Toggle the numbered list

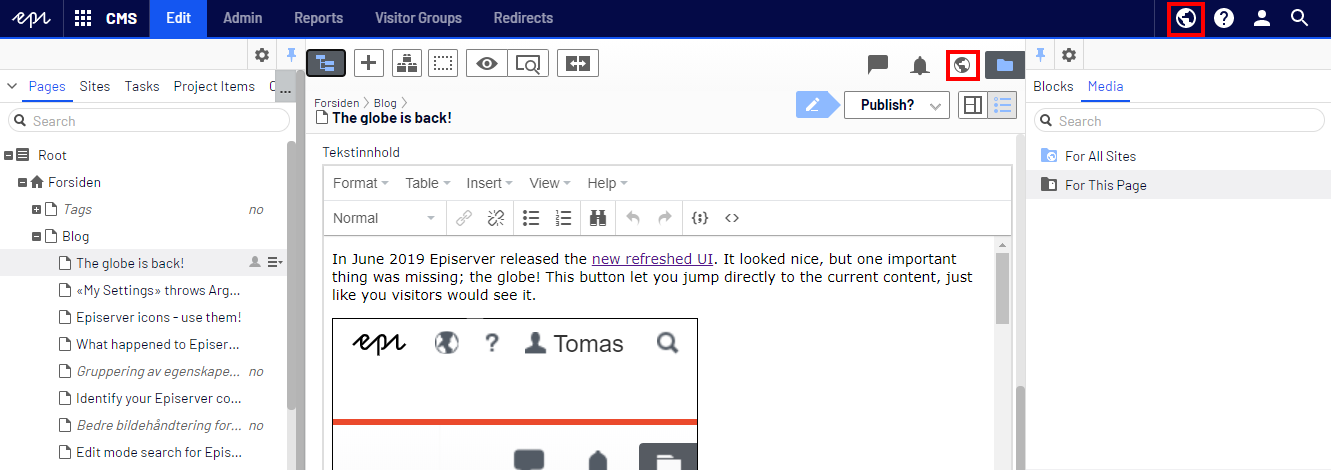[563, 218]
